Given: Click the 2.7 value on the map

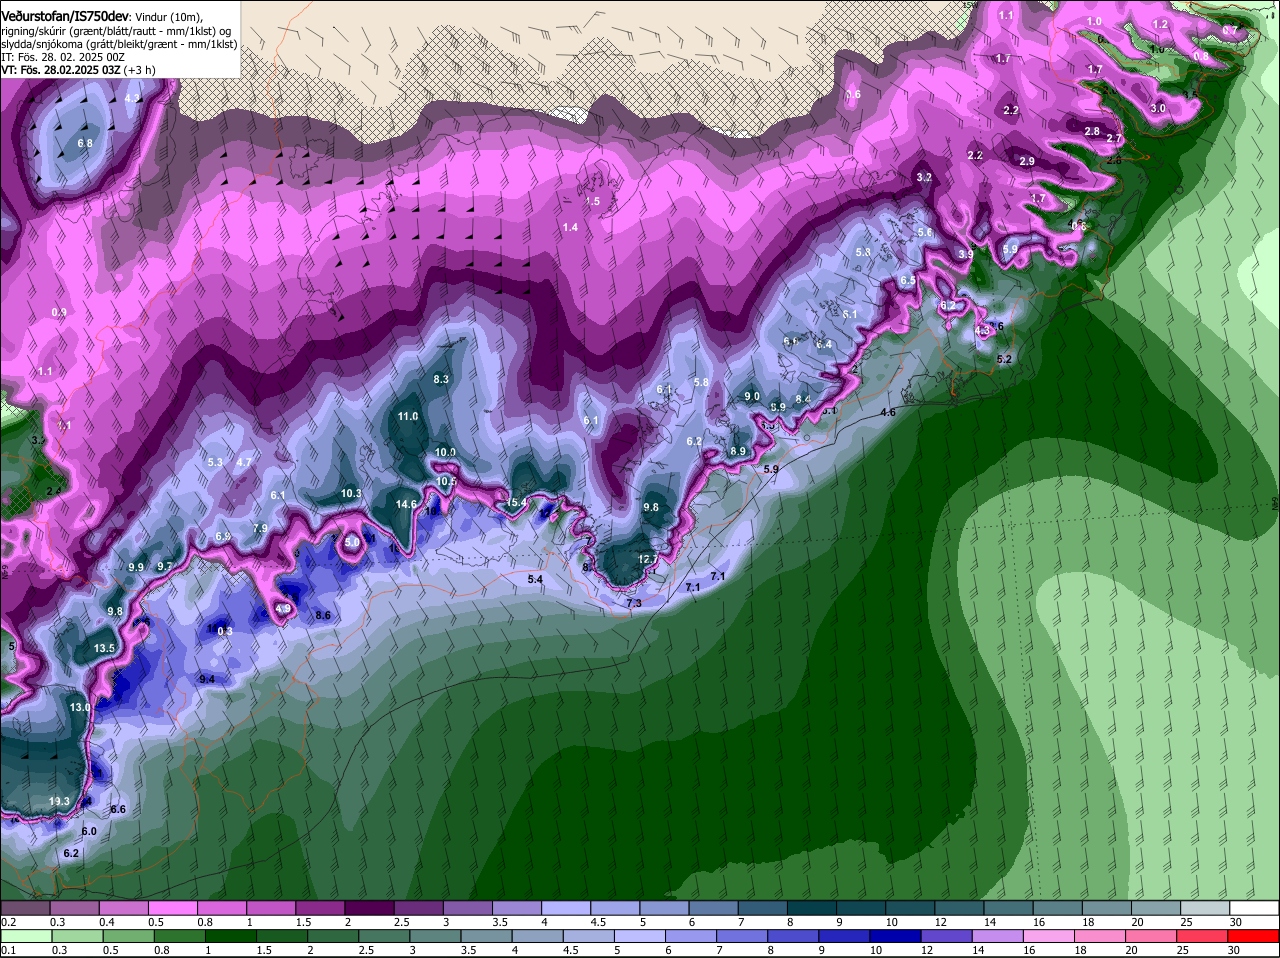Looking at the screenshot, I should pyautogui.click(x=1114, y=138).
